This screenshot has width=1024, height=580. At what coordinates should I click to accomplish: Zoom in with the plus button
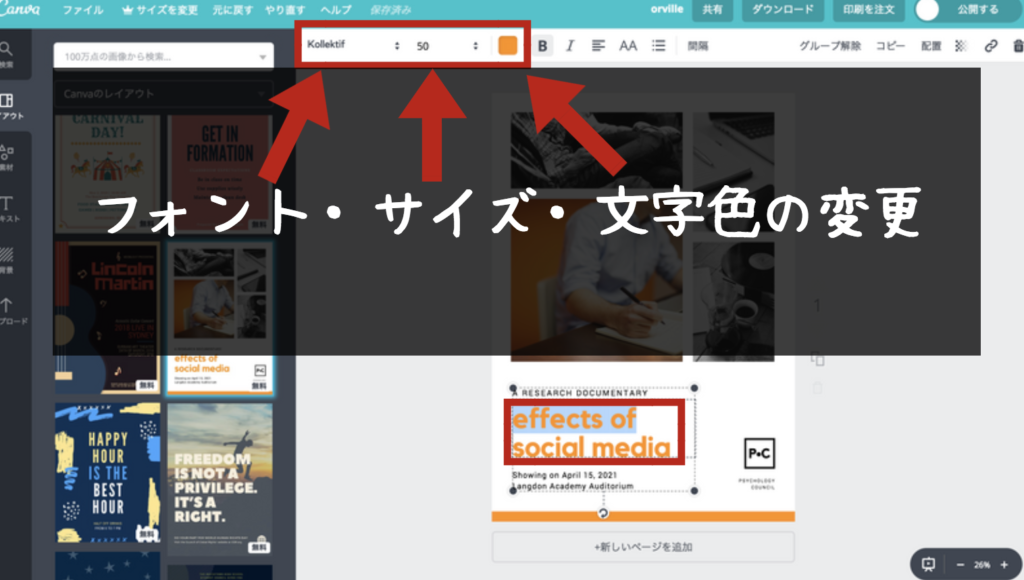click(x=1004, y=565)
